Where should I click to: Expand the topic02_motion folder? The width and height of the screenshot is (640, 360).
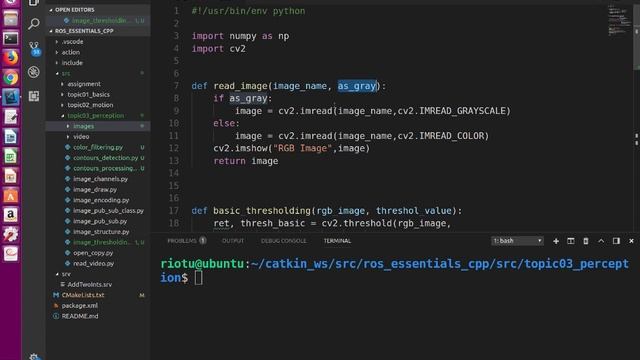coord(98,105)
